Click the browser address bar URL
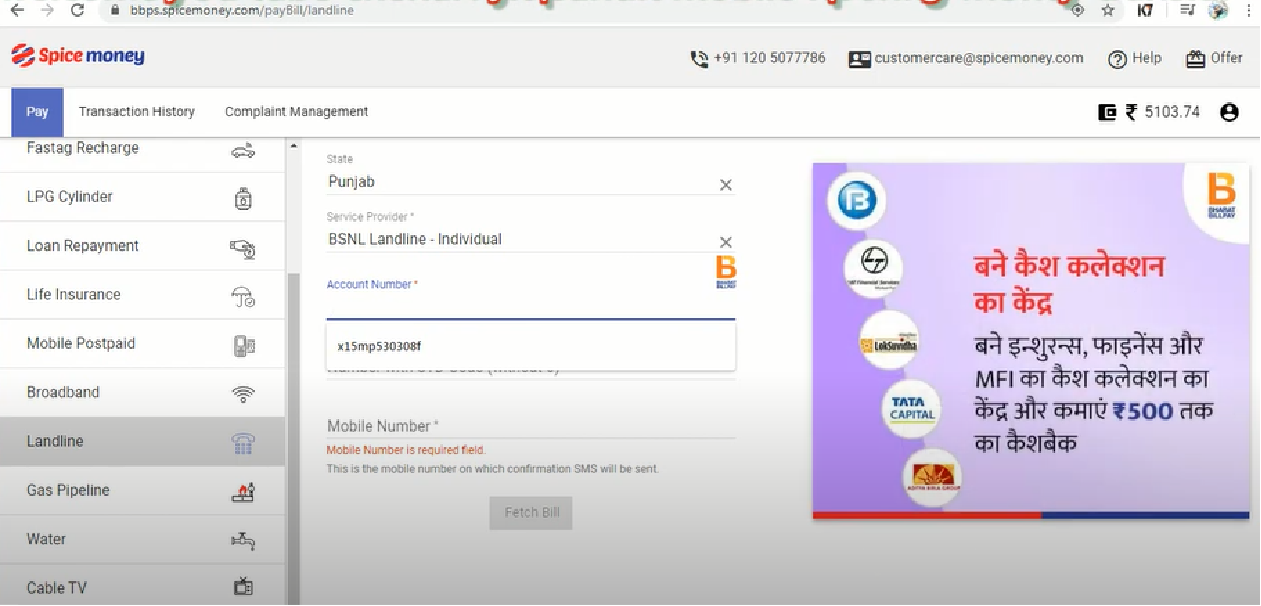This screenshot has width=1261, height=606. [x=242, y=10]
